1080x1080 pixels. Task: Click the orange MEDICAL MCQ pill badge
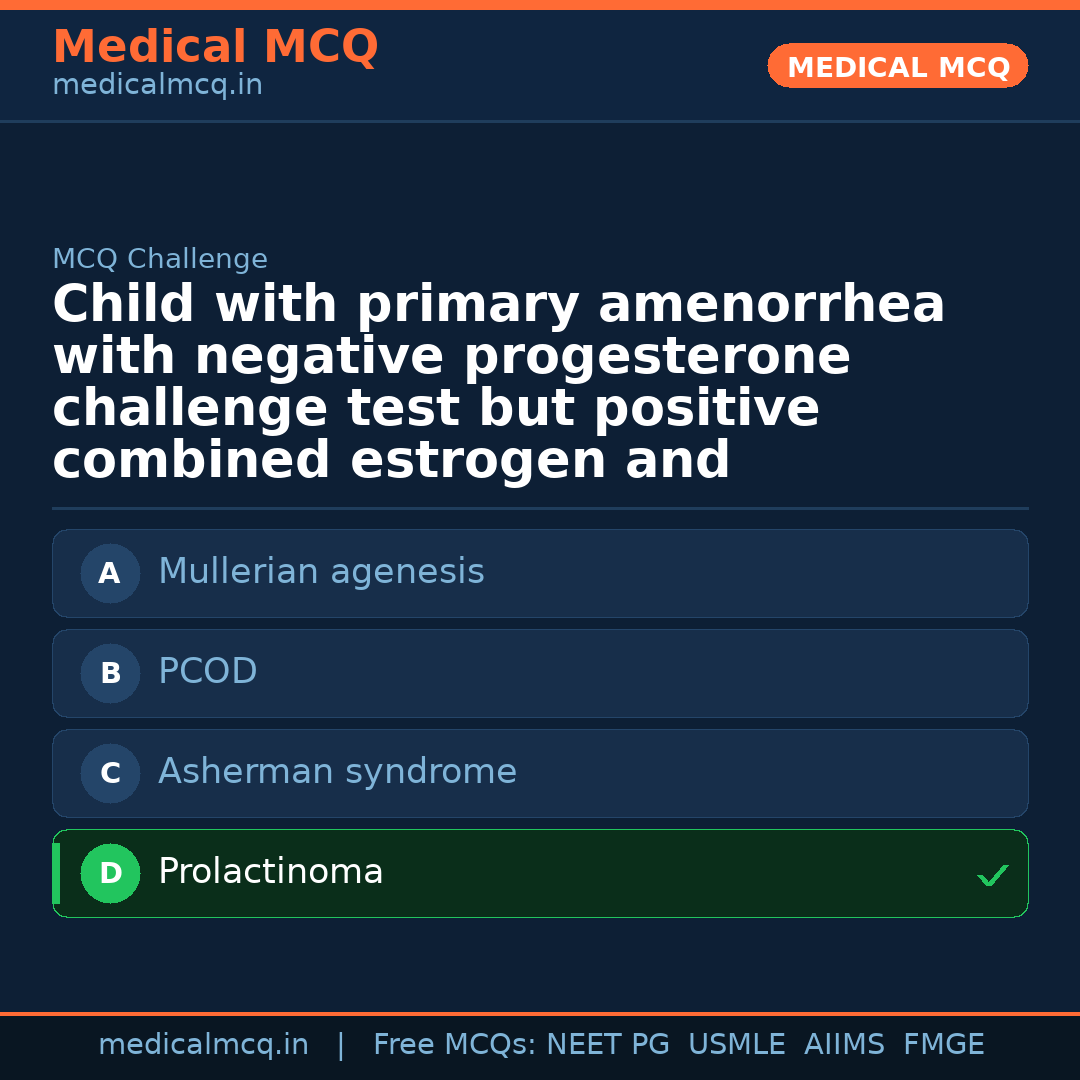897,66
